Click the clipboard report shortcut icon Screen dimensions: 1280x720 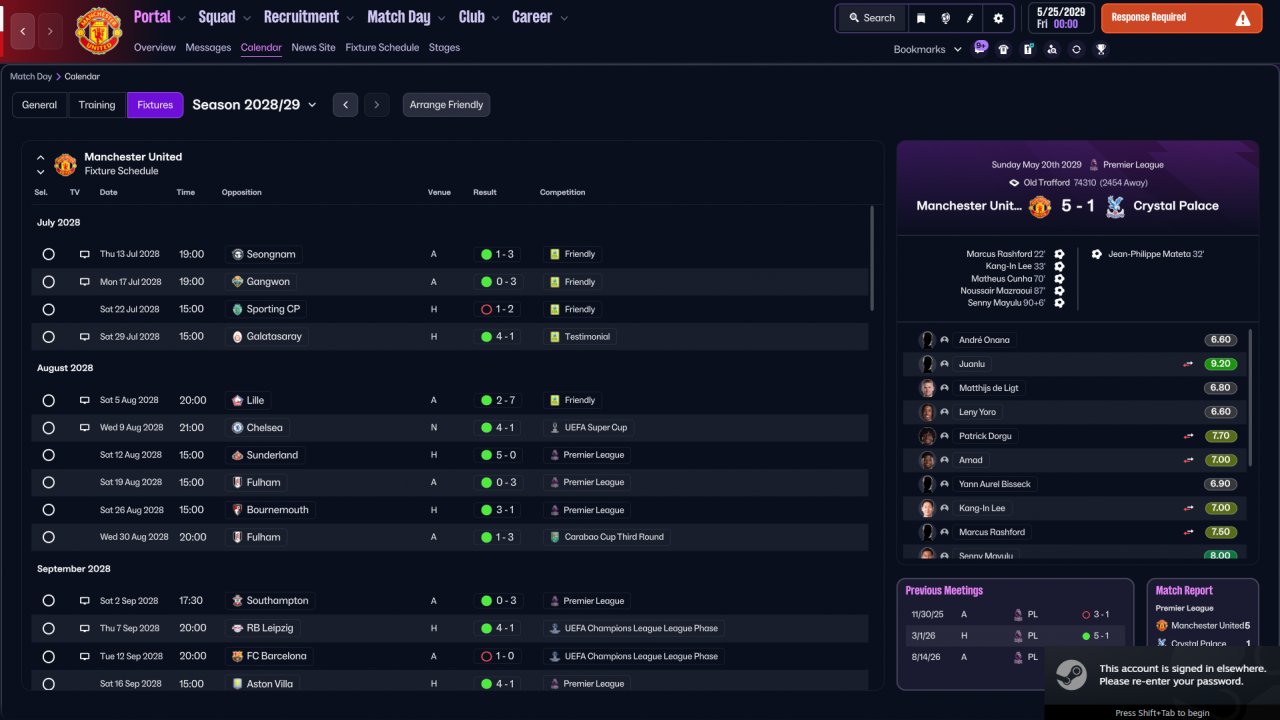(1028, 49)
